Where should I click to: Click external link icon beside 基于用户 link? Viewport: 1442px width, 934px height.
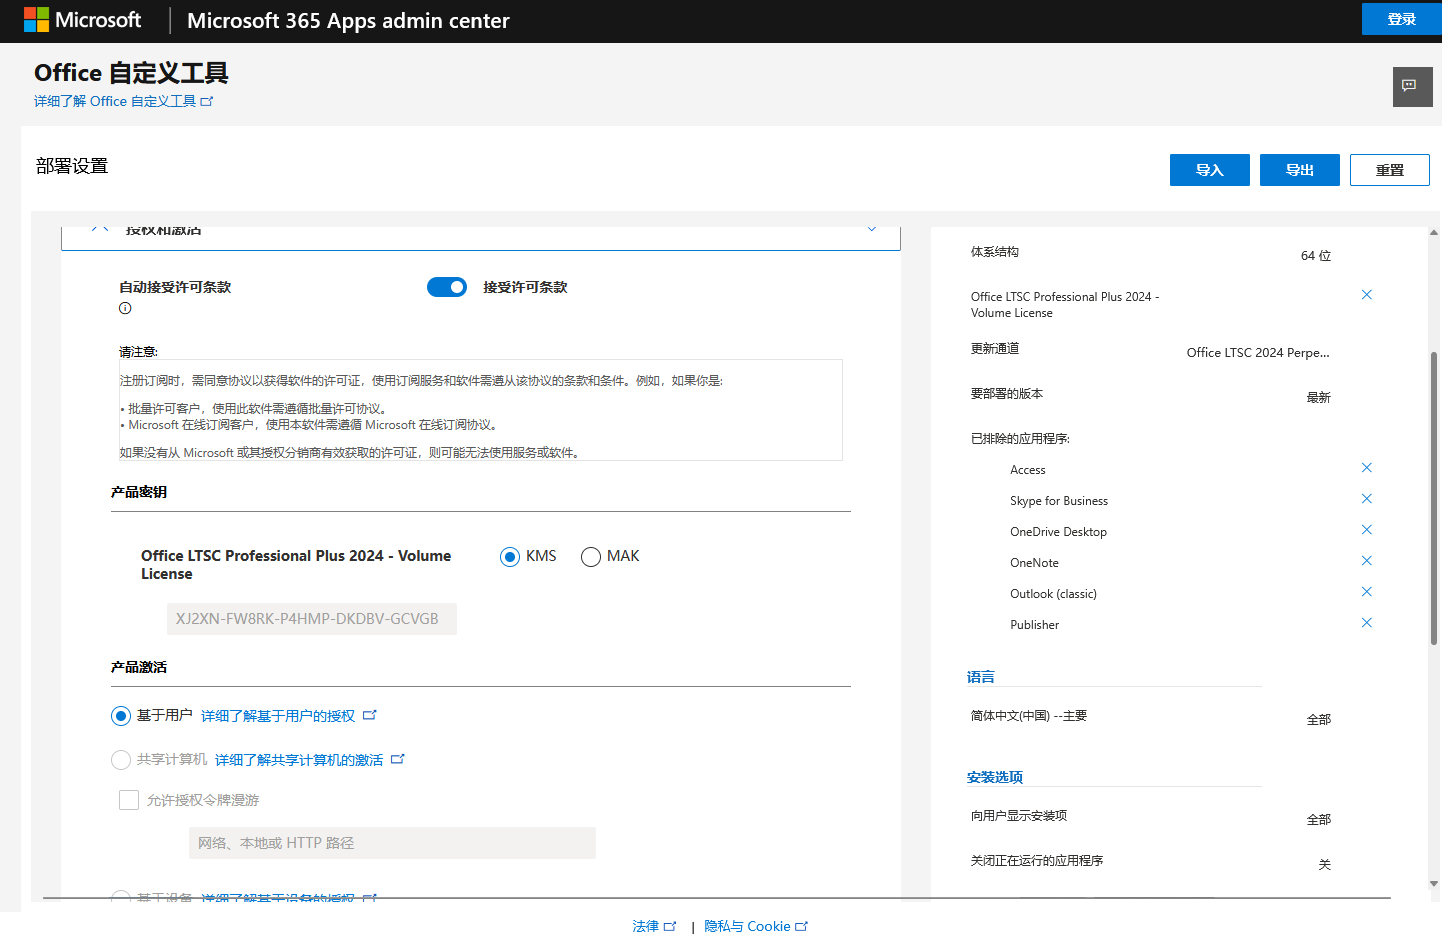(370, 715)
